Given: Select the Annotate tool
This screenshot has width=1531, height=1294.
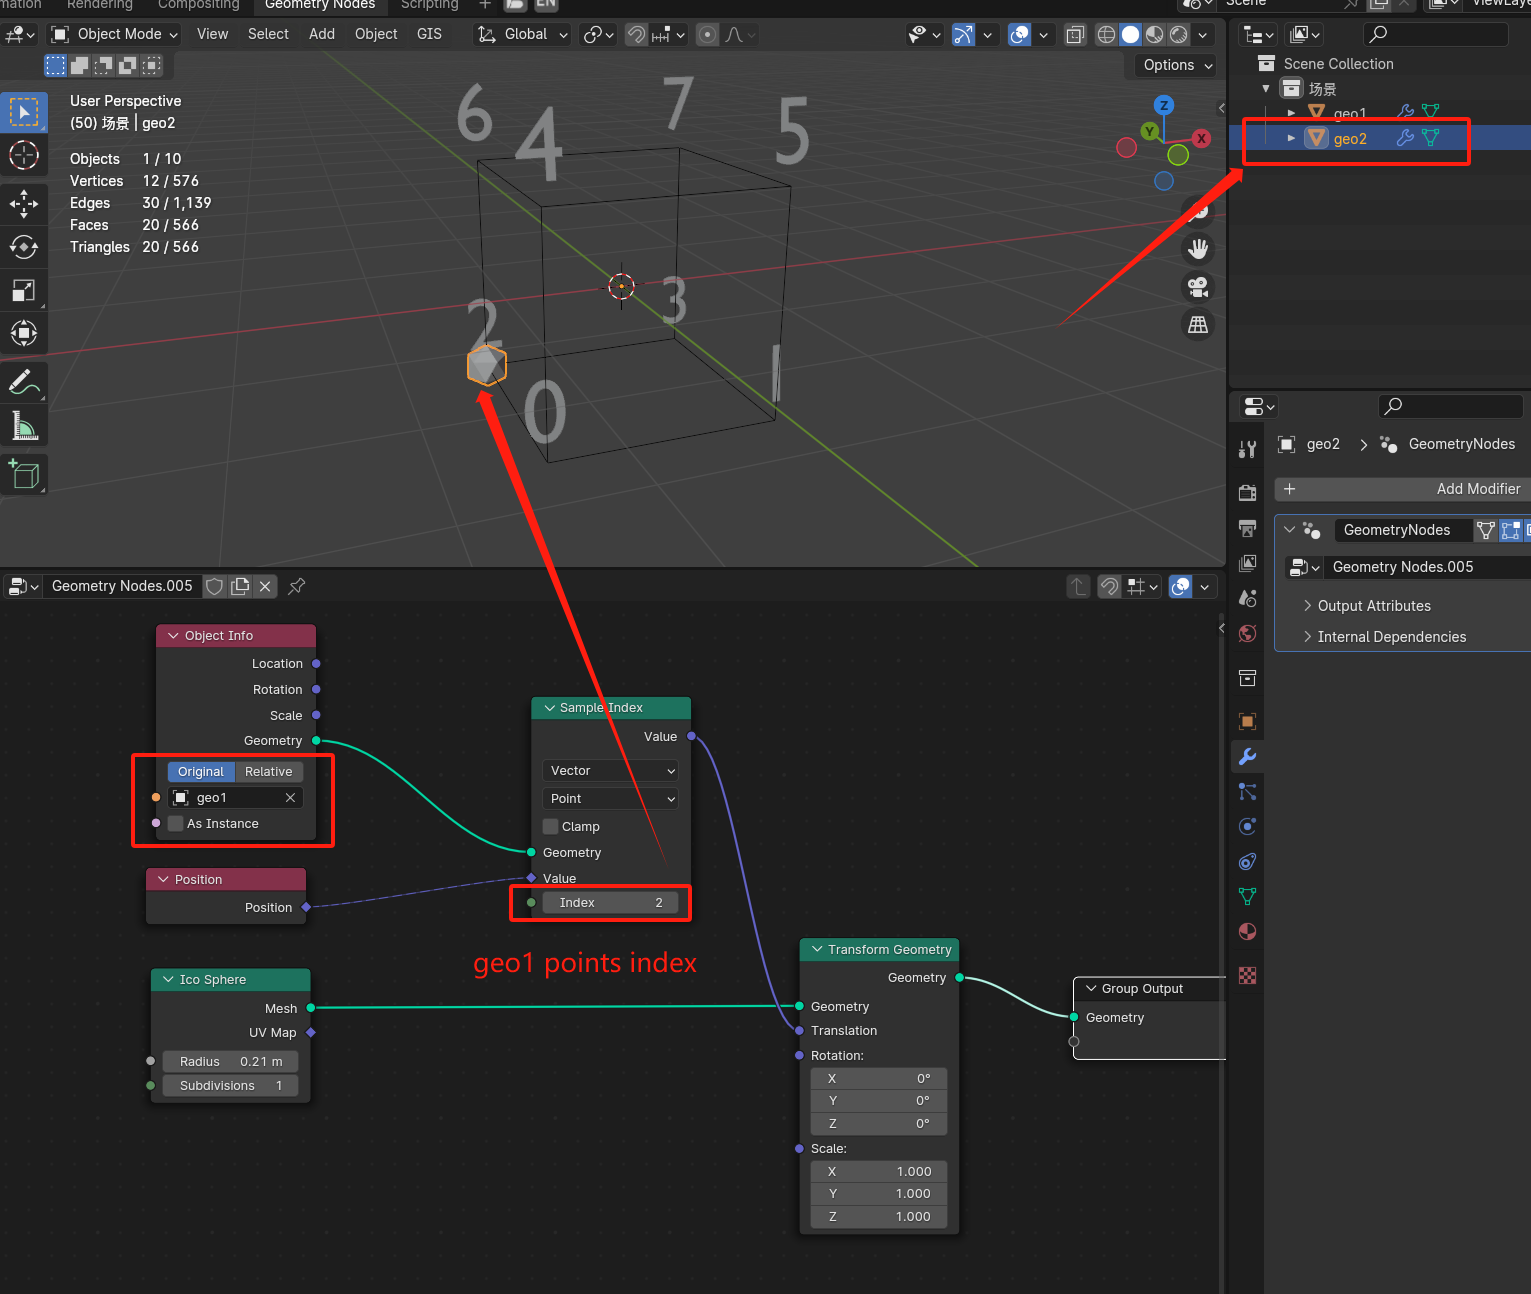Looking at the screenshot, I should [x=24, y=381].
